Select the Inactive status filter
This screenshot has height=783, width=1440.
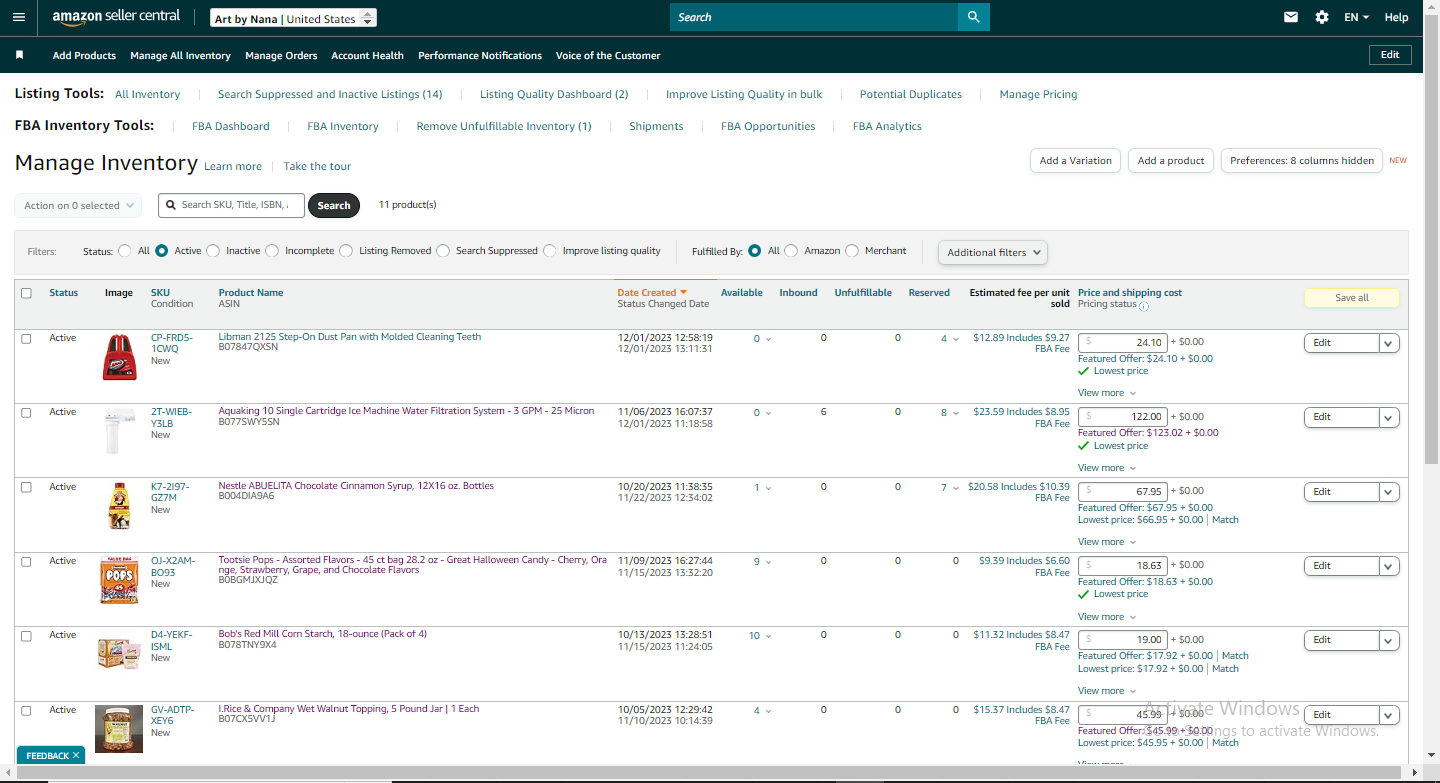213,251
